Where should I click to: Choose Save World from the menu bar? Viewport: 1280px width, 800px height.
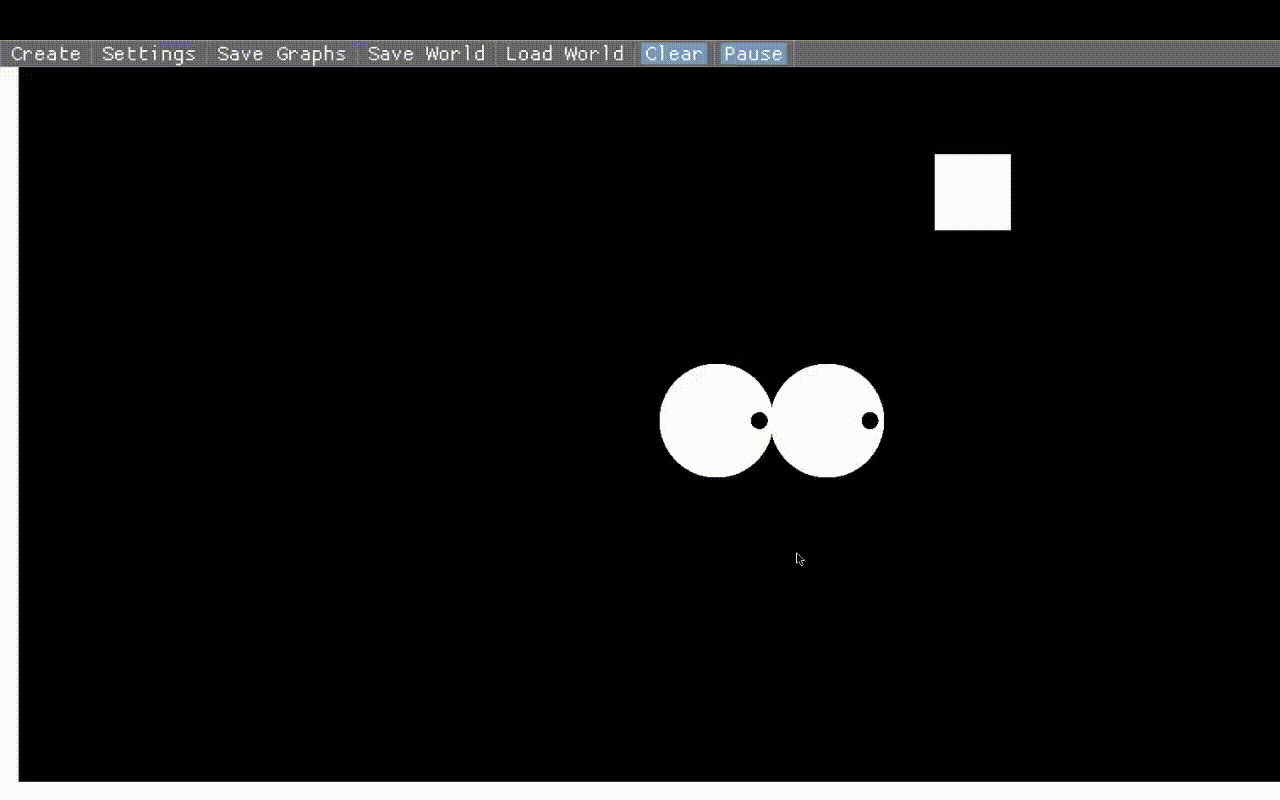pyautogui.click(x=426, y=54)
